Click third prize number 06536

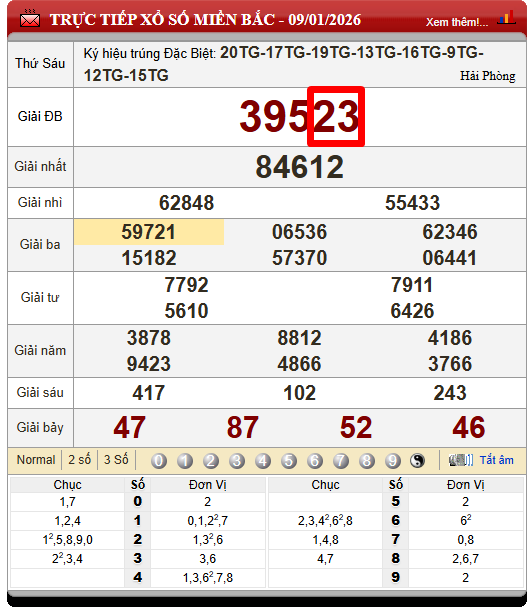(x=299, y=232)
